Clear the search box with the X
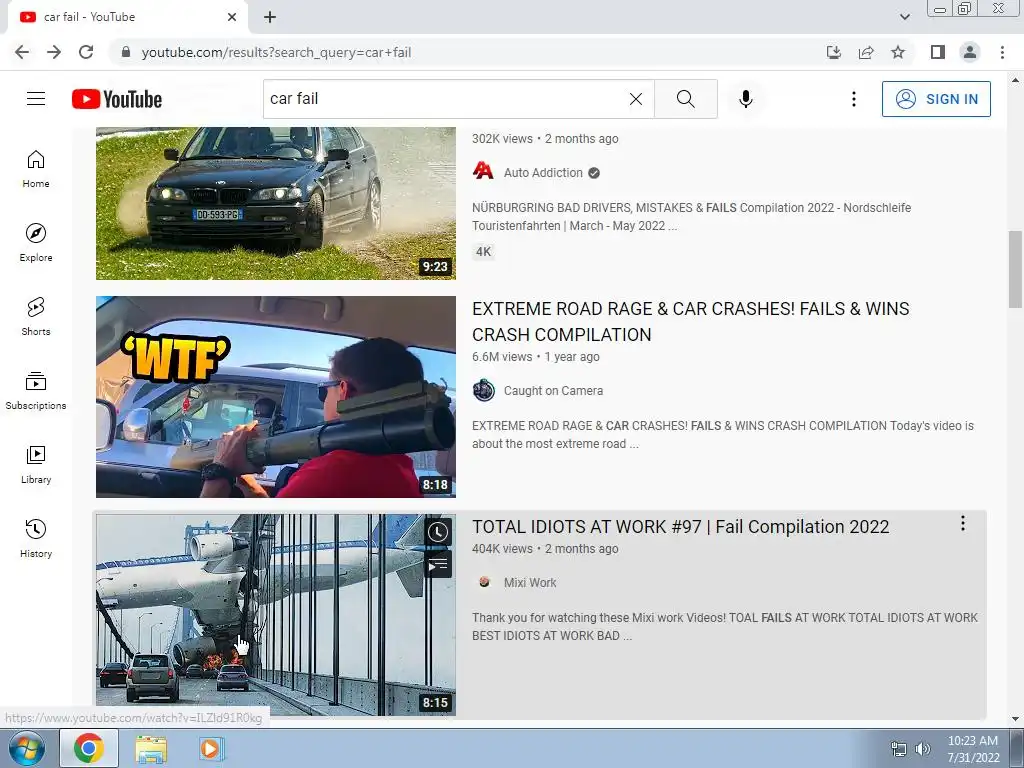1024x768 pixels. click(635, 99)
